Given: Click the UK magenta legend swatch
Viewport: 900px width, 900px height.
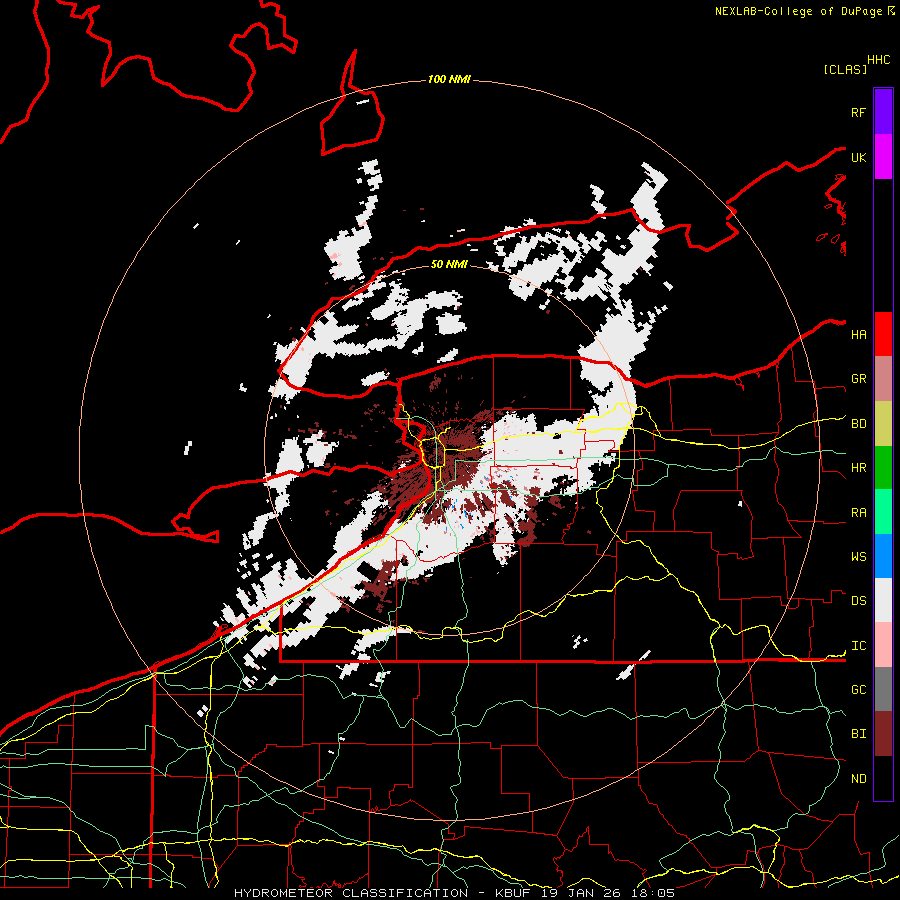Looking at the screenshot, I should click(883, 157).
